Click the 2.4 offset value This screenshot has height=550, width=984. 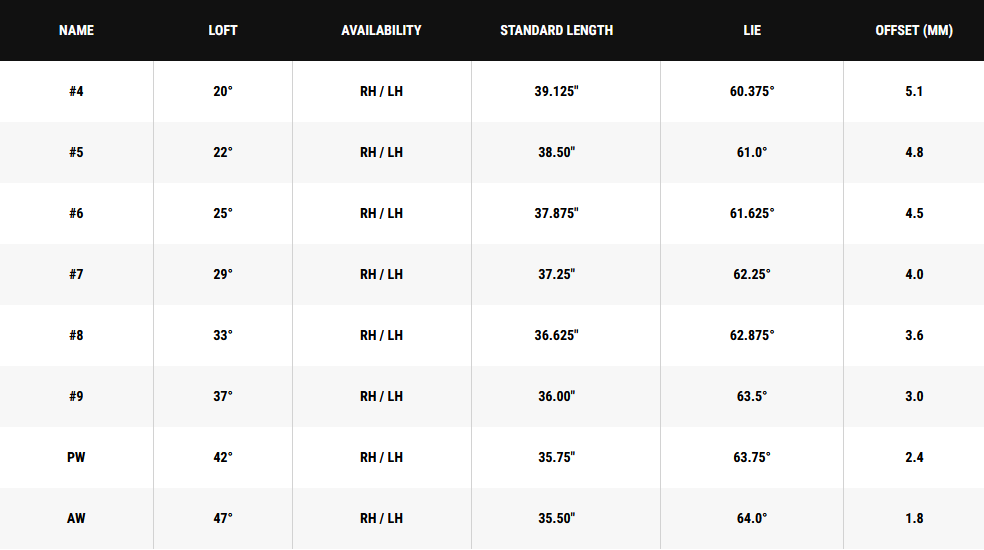click(913, 457)
